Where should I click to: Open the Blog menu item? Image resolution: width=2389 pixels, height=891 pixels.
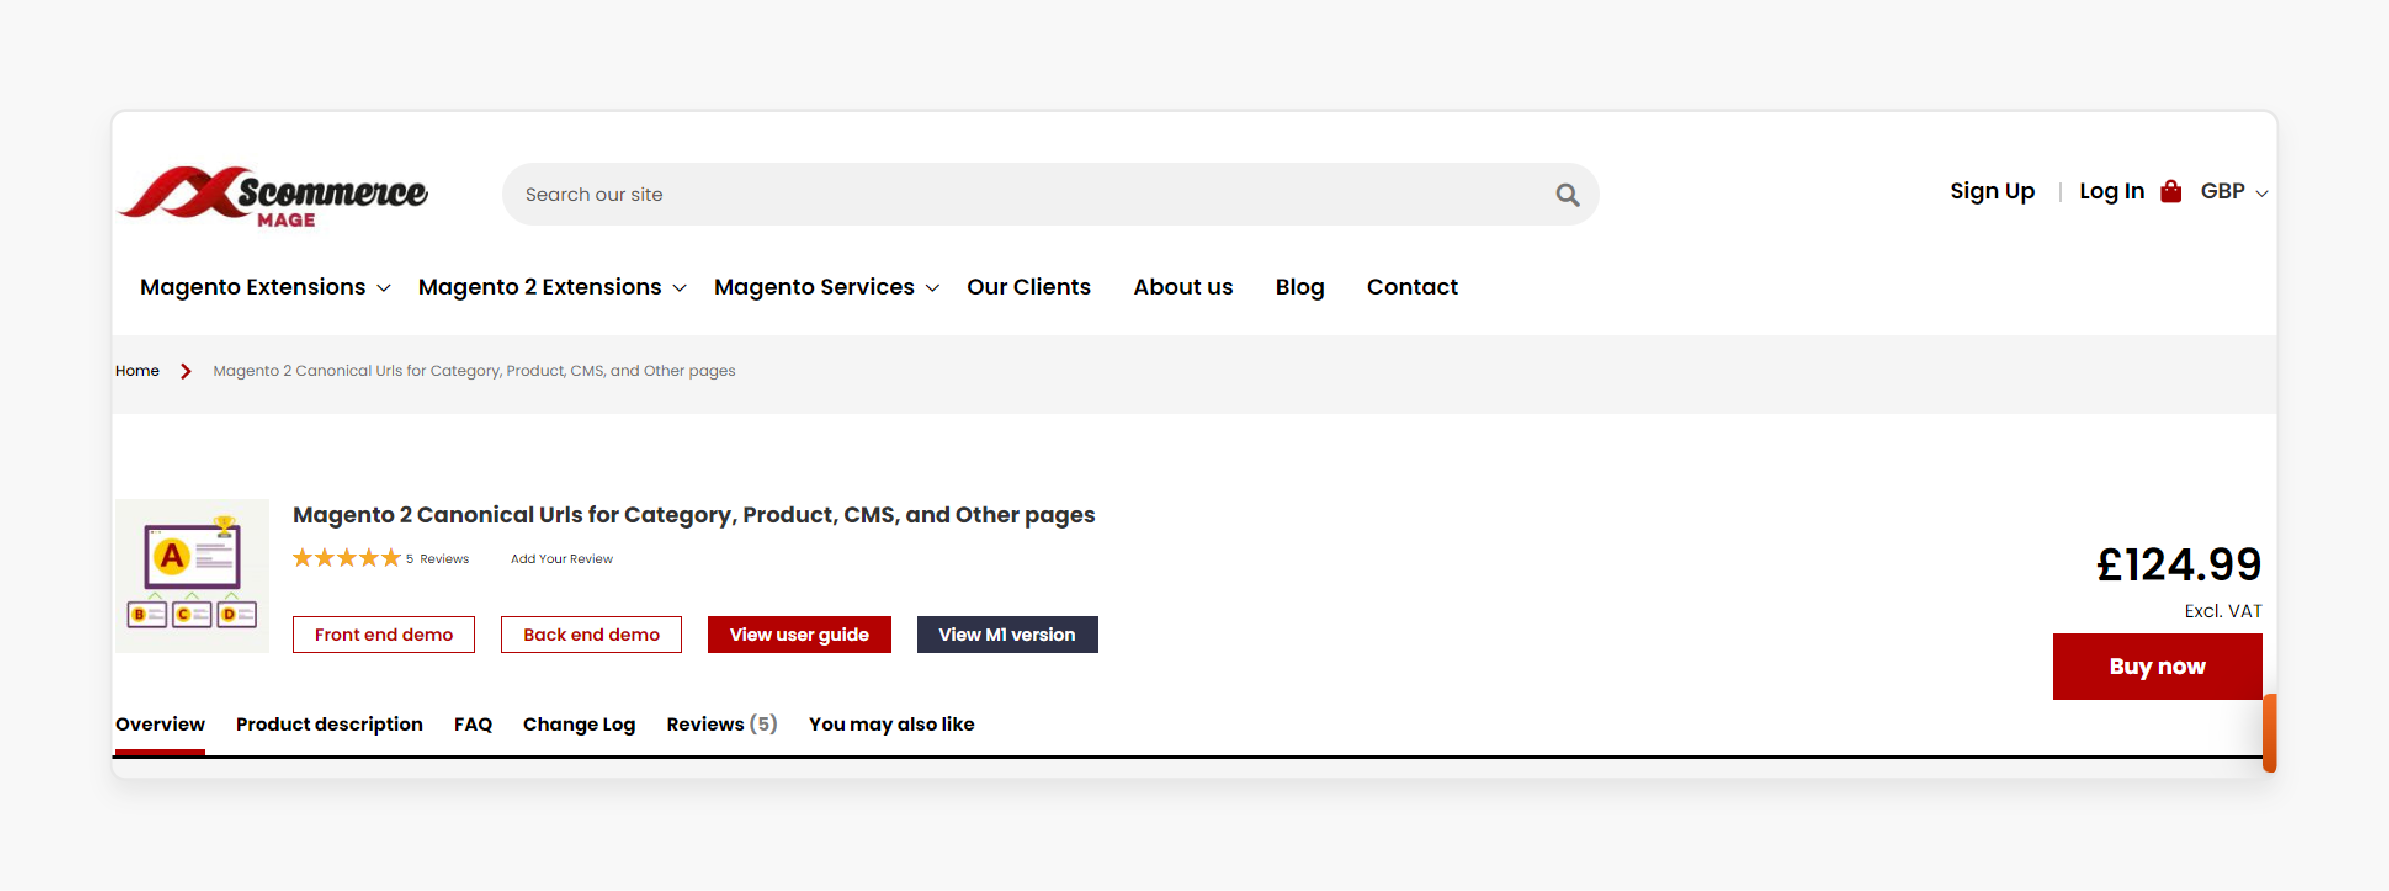click(x=1299, y=287)
